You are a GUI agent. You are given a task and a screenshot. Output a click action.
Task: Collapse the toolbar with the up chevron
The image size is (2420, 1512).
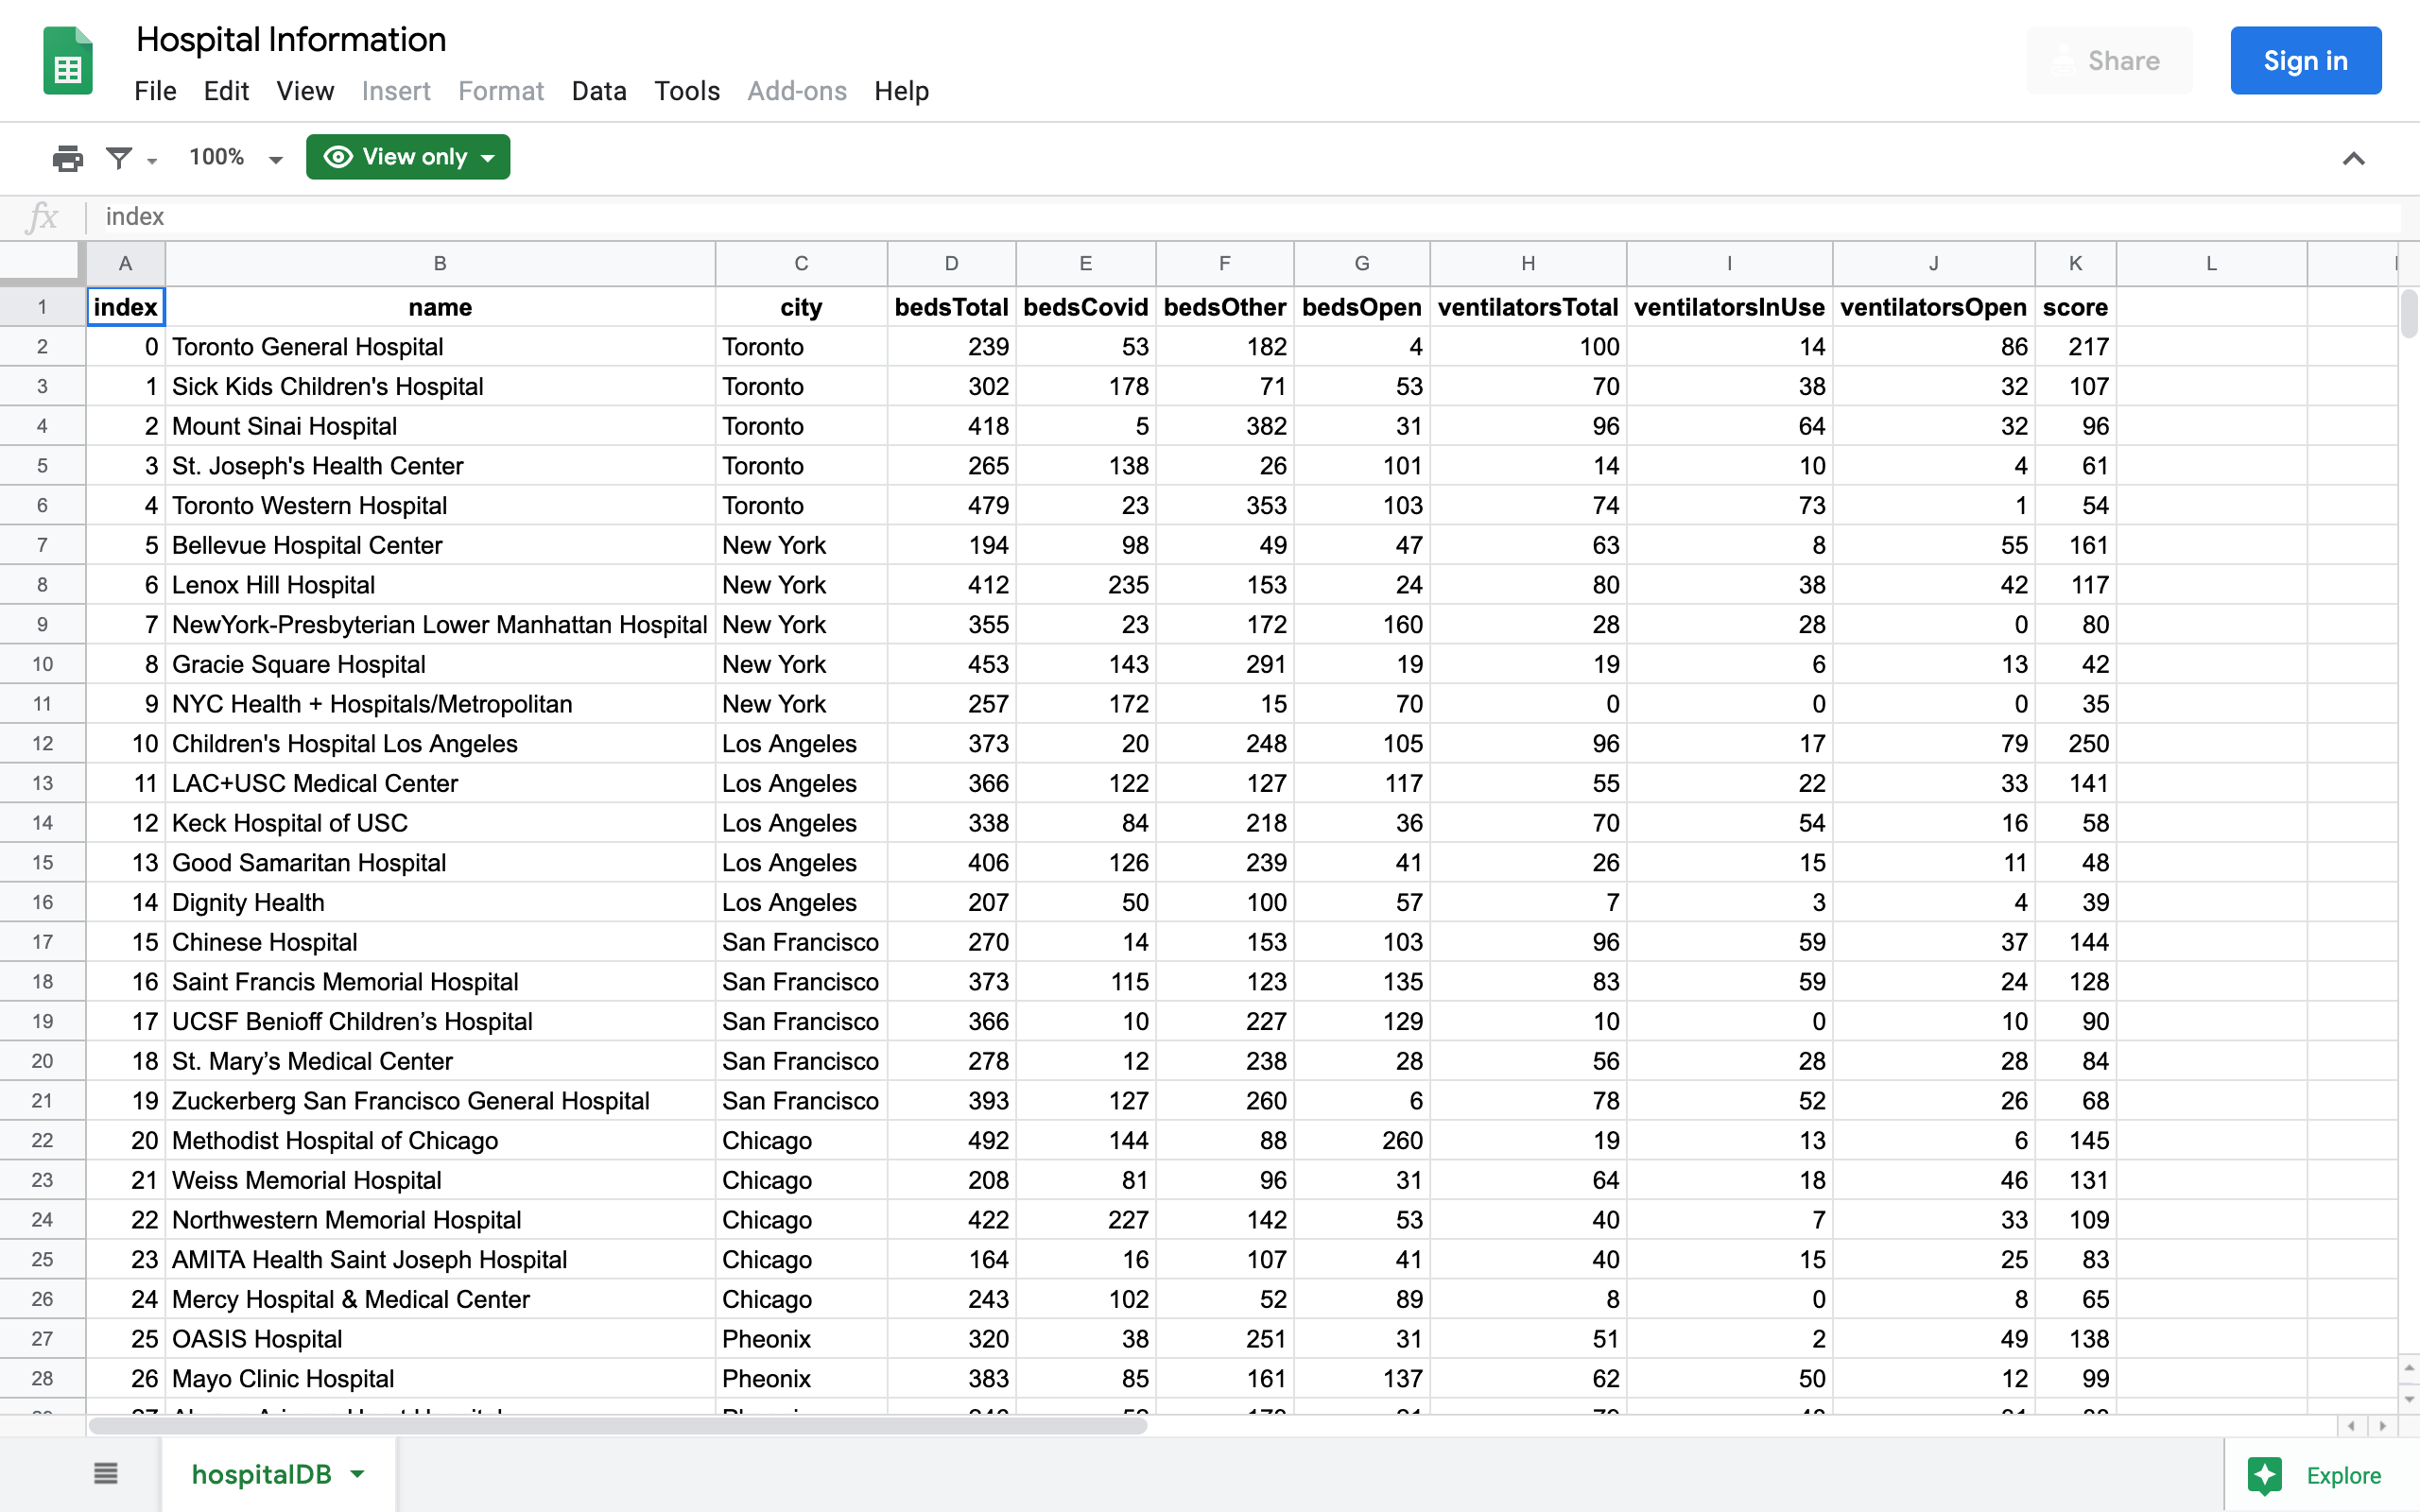pyautogui.click(x=2353, y=158)
